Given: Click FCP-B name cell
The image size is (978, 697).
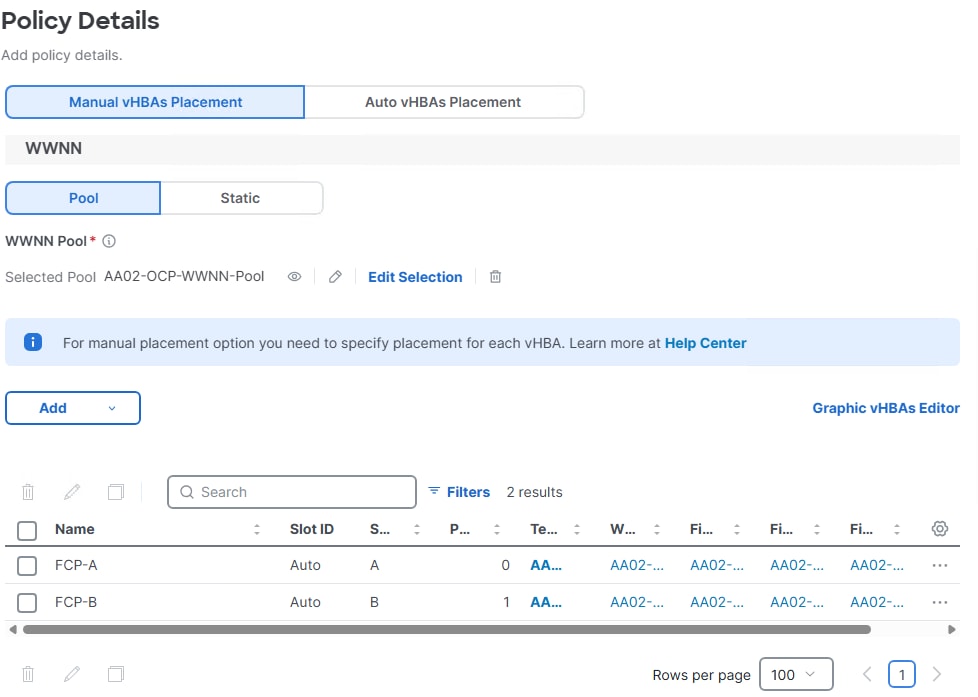Looking at the screenshot, I should click(x=76, y=602).
